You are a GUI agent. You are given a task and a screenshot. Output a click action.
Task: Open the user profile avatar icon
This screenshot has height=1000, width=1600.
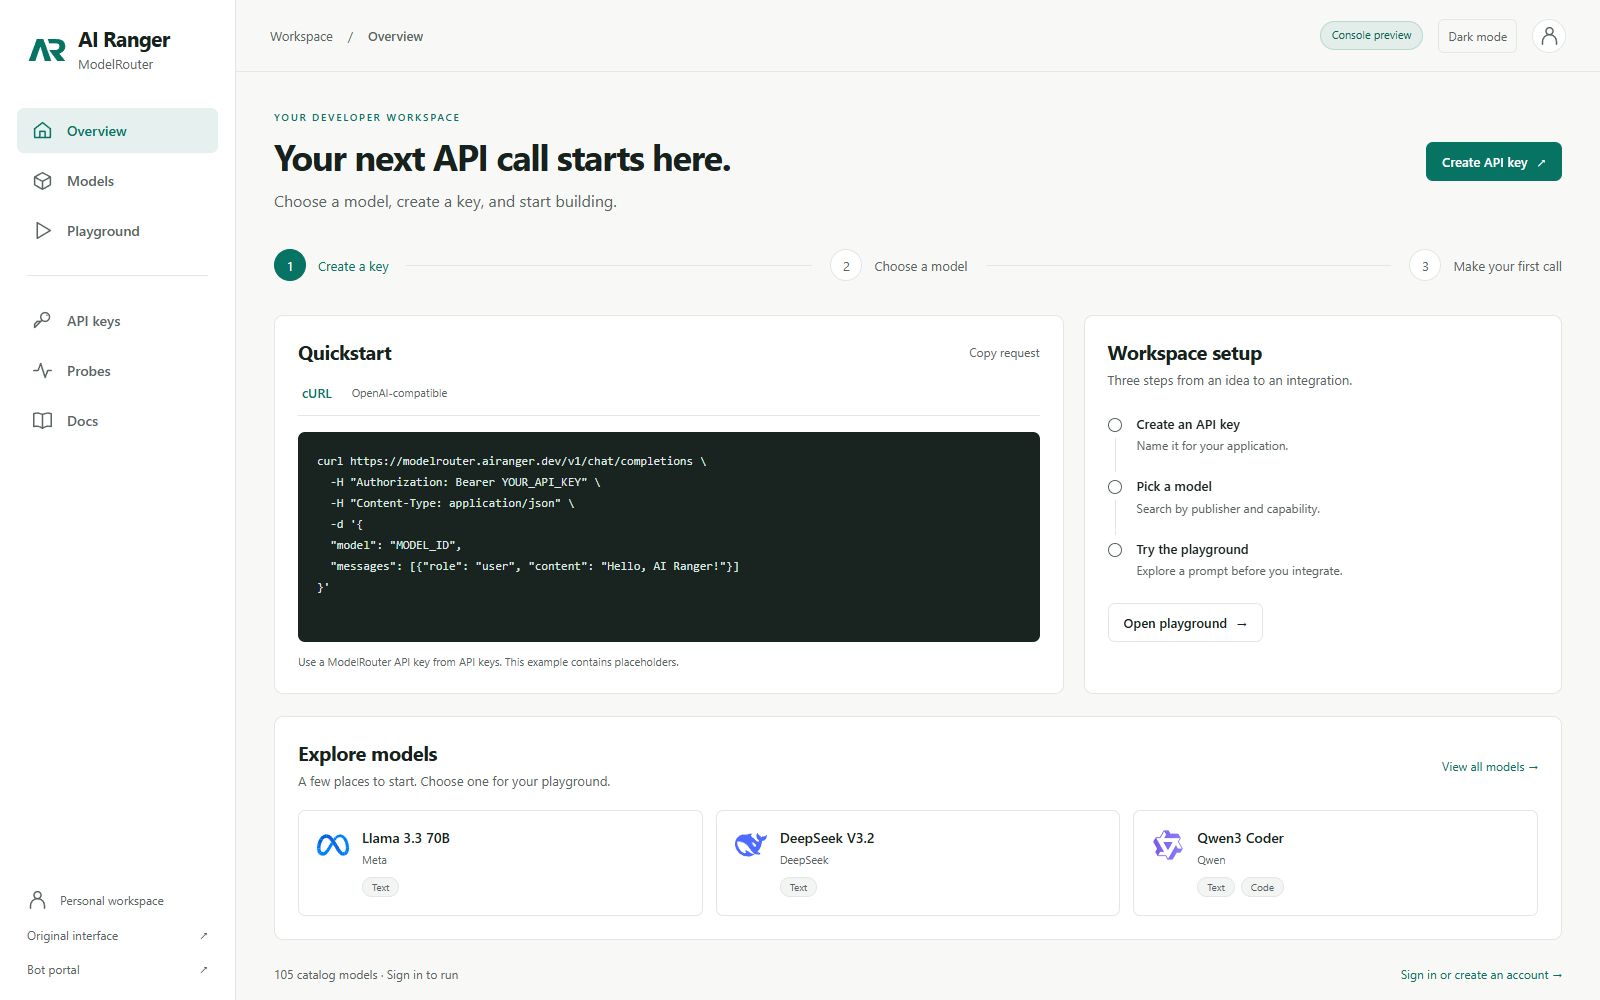(x=1549, y=37)
